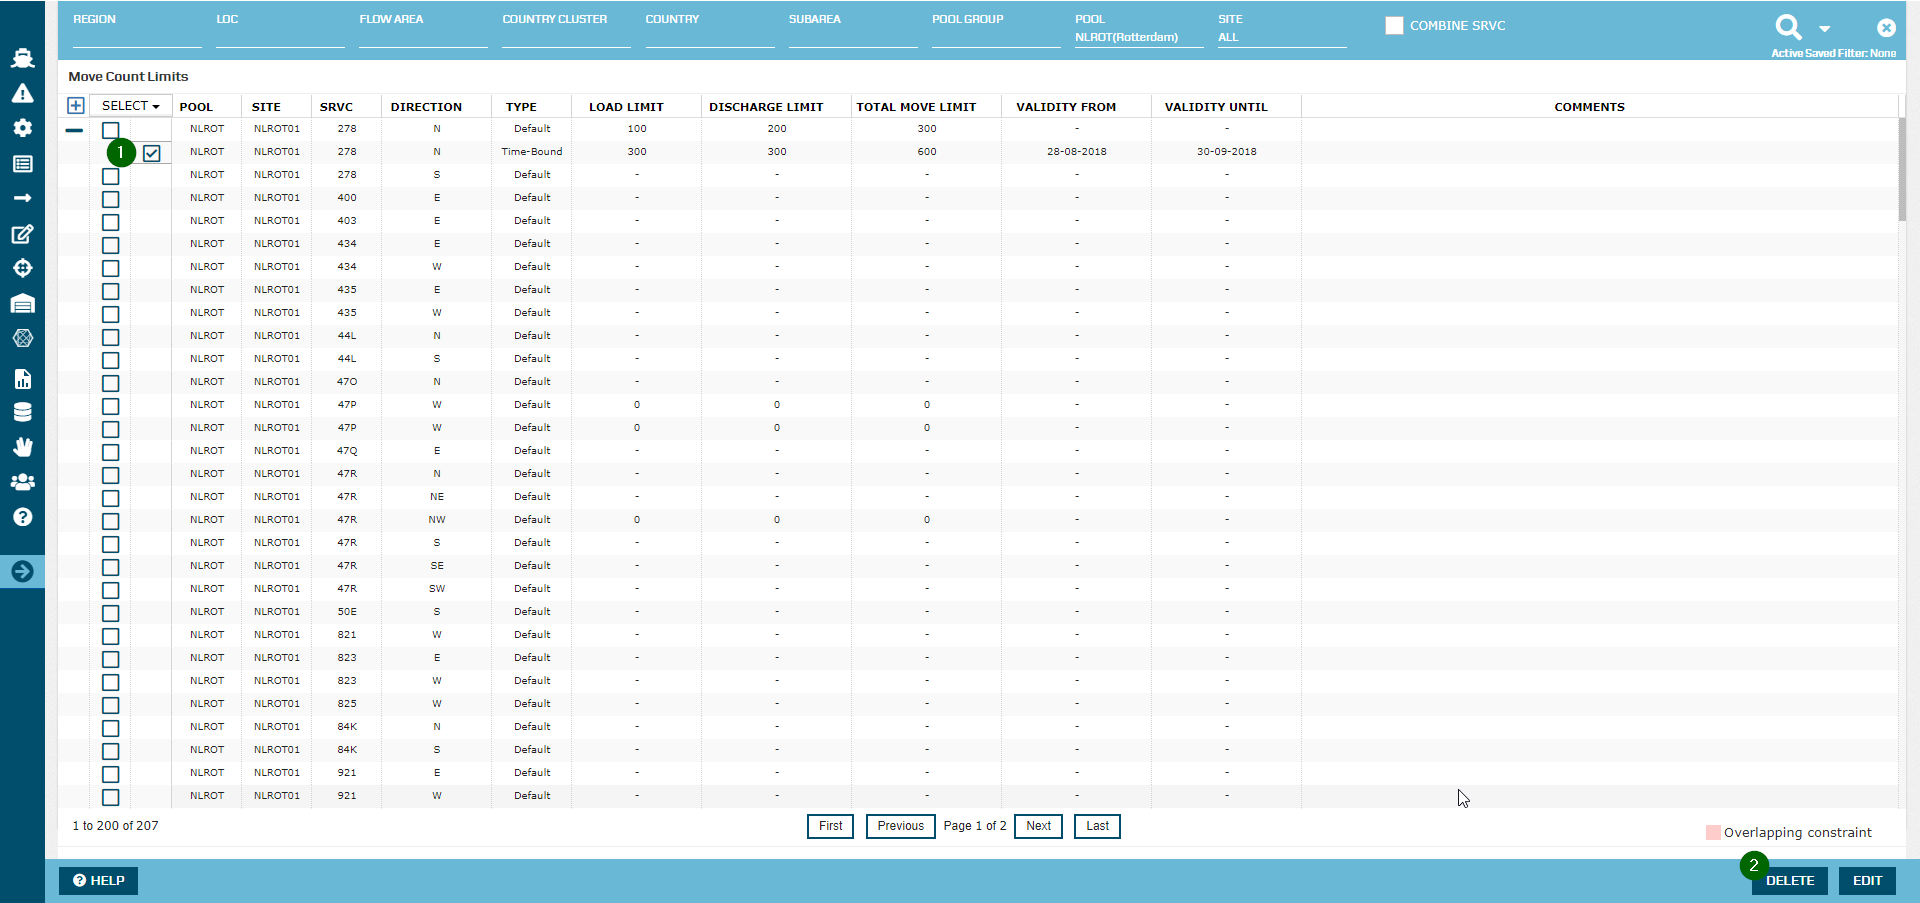Uncheck the Time-Bound row checkbox
Image resolution: width=1920 pixels, height=903 pixels.
point(152,153)
